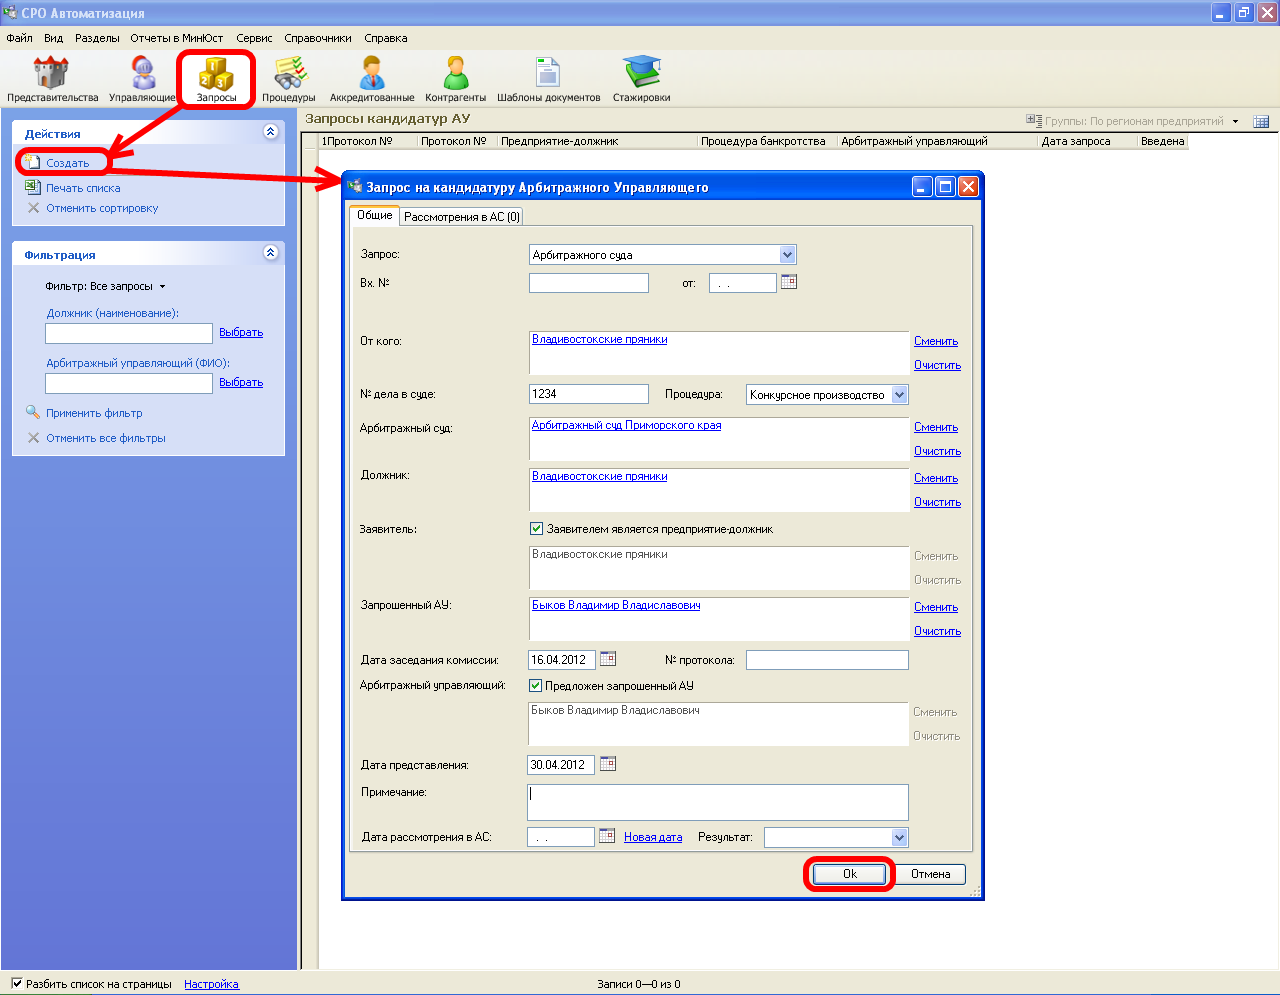The image size is (1280, 995).
Task: Switch to Рассмотрения в АС tab
Action: (462, 217)
